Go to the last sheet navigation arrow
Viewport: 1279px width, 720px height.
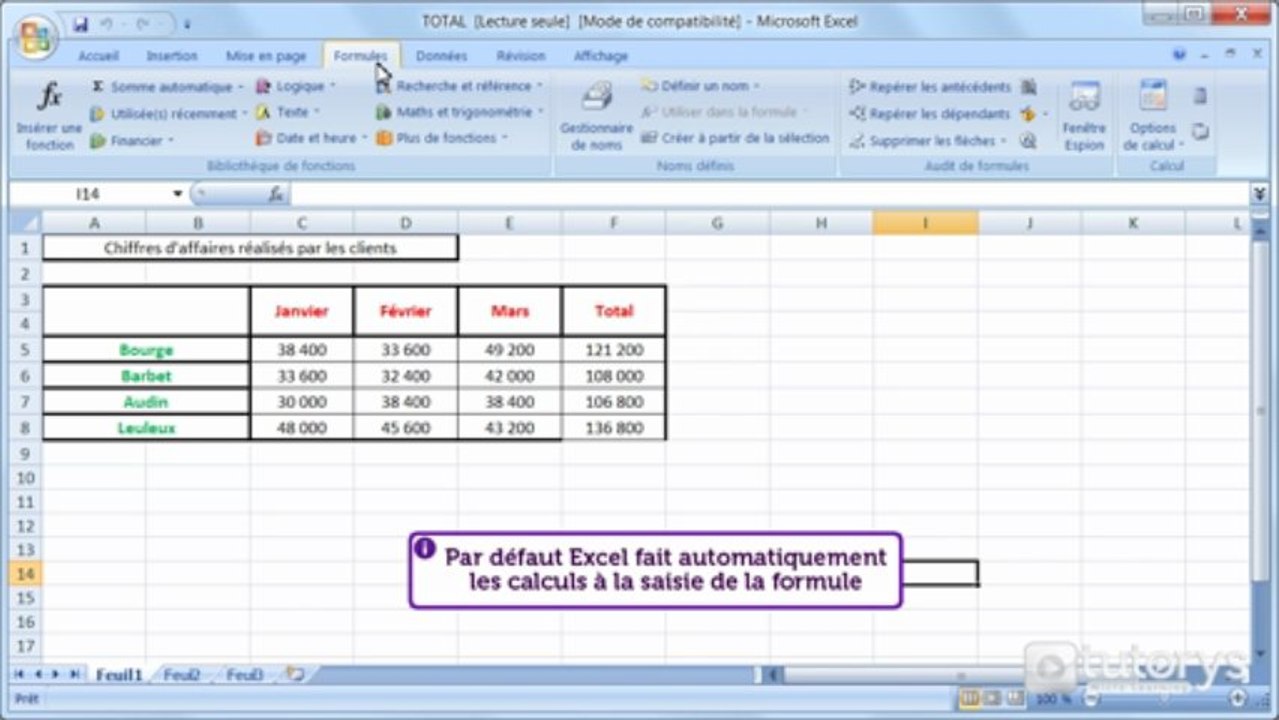coord(74,675)
